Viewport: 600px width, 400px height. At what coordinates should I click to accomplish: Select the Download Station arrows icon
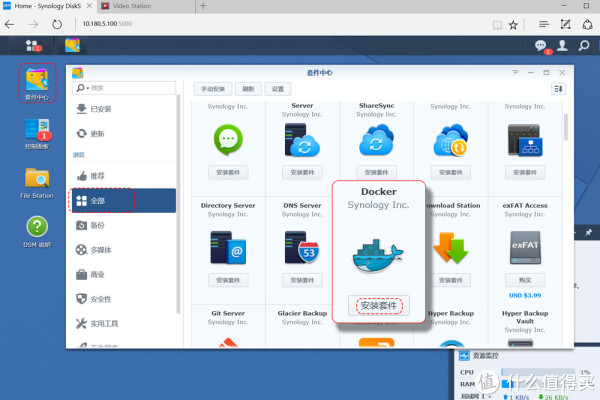point(451,248)
